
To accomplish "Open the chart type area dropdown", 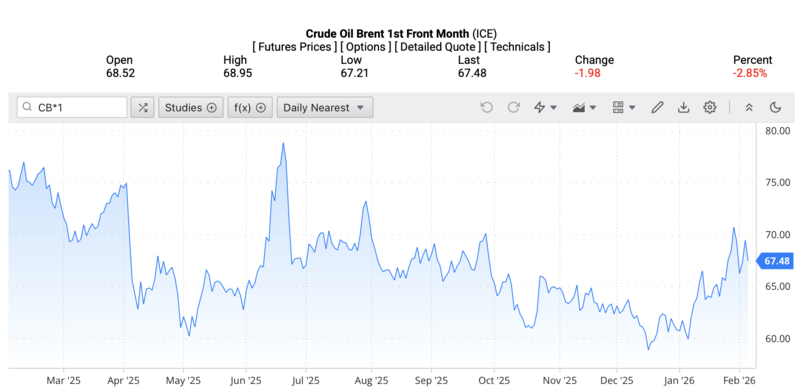I will pos(584,107).
